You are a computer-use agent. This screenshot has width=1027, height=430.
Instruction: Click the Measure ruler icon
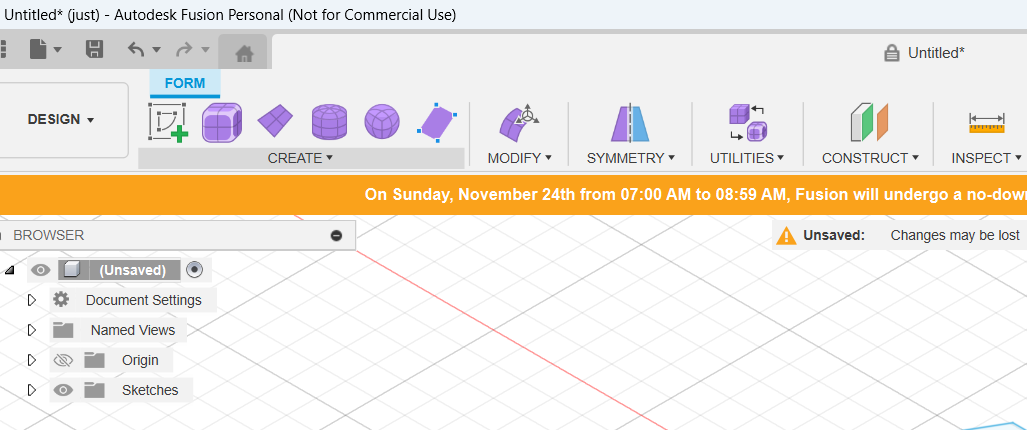[x=986, y=123]
